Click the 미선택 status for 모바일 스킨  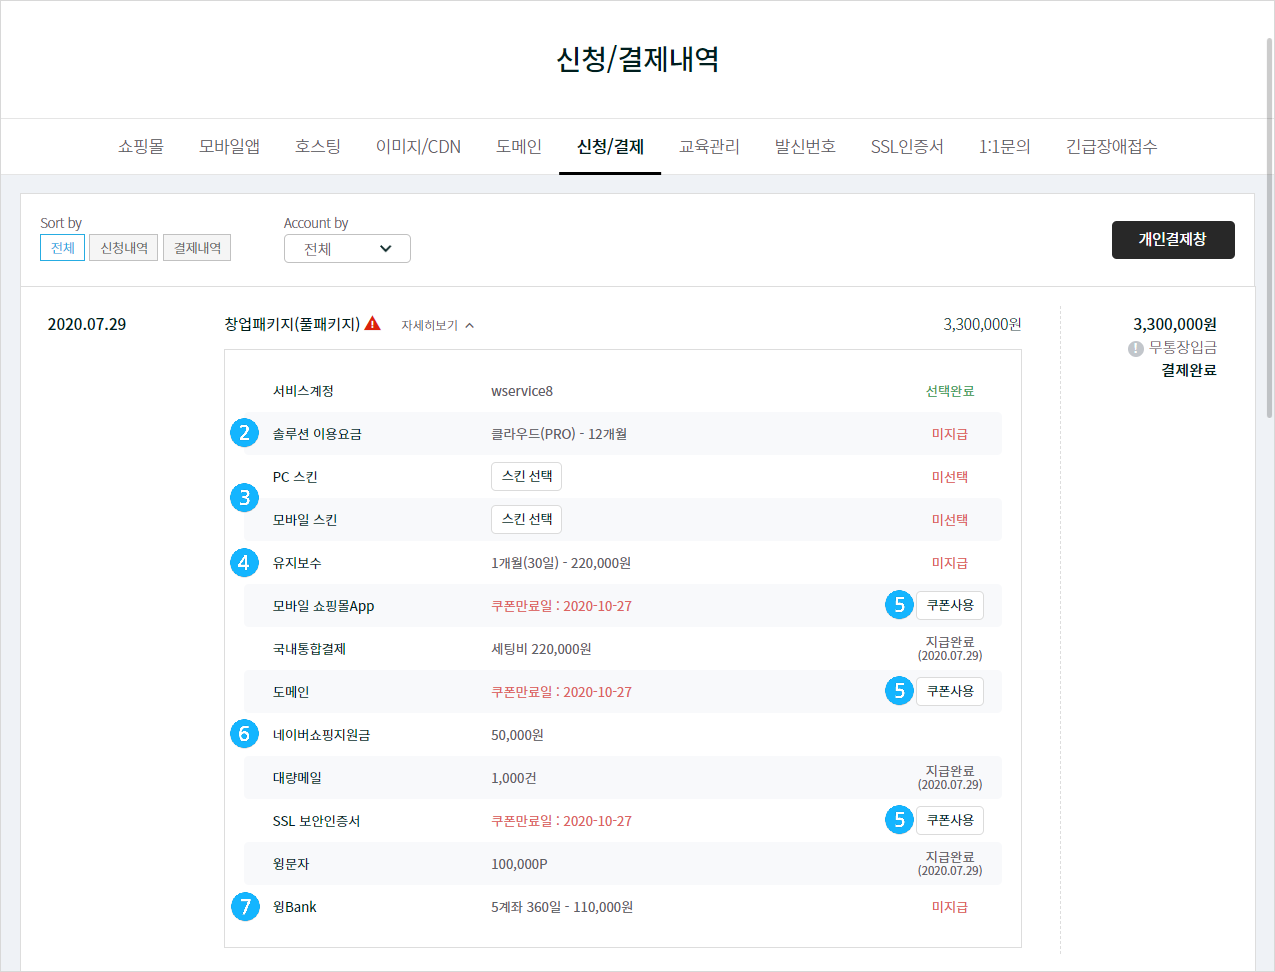click(x=950, y=520)
